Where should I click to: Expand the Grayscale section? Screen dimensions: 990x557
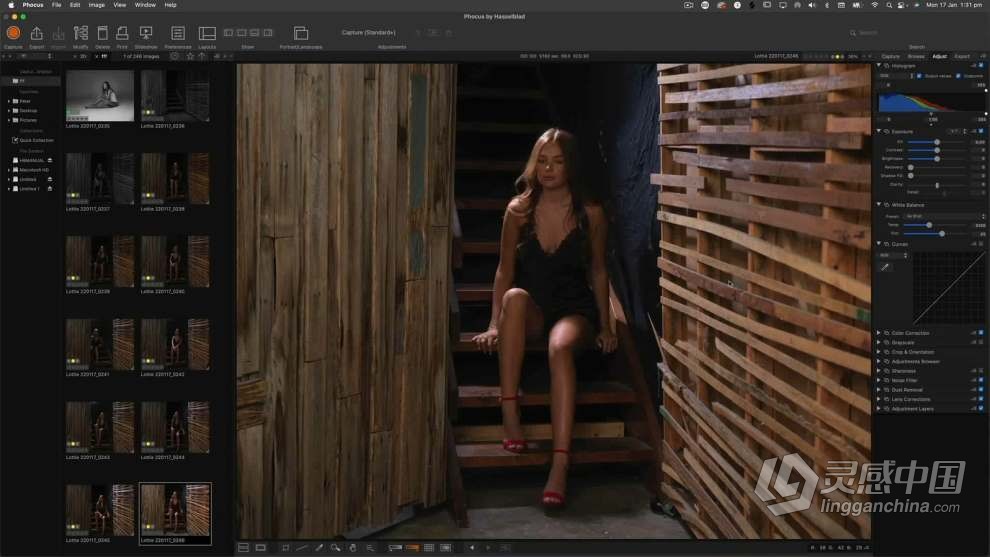pyautogui.click(x=879, y=342)
